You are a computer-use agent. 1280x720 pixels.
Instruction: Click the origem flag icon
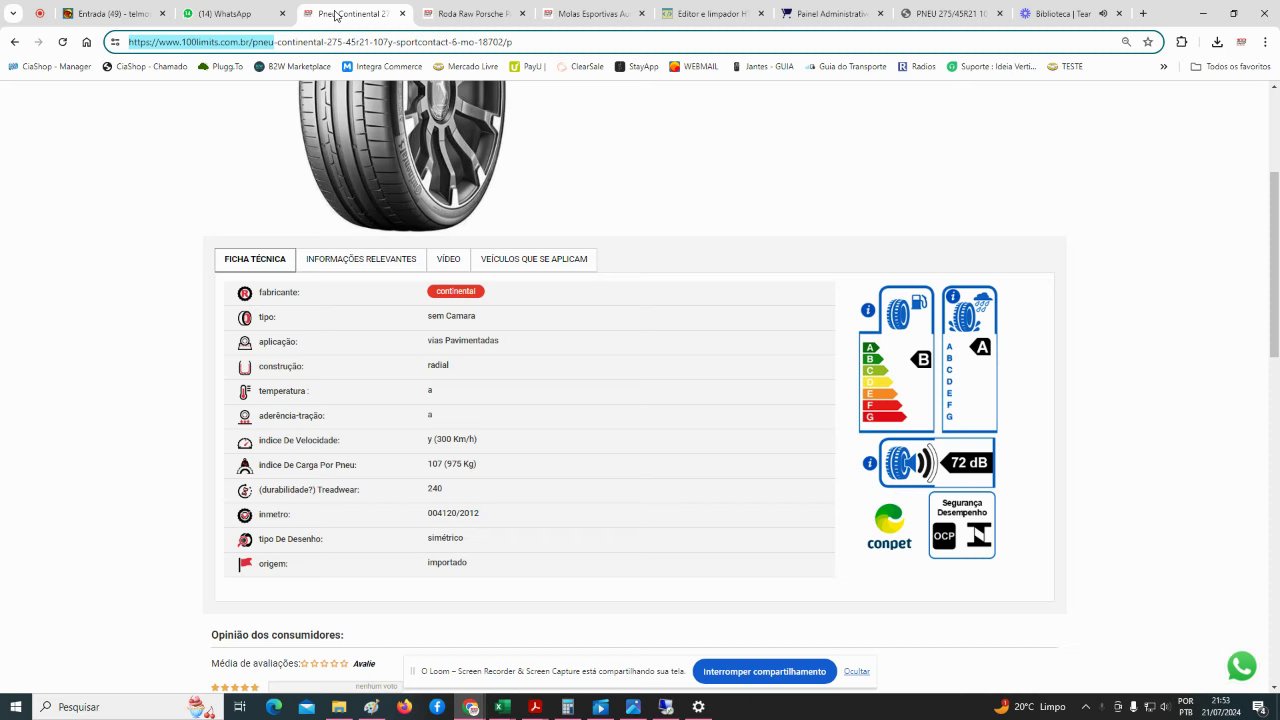pos(245,565)
